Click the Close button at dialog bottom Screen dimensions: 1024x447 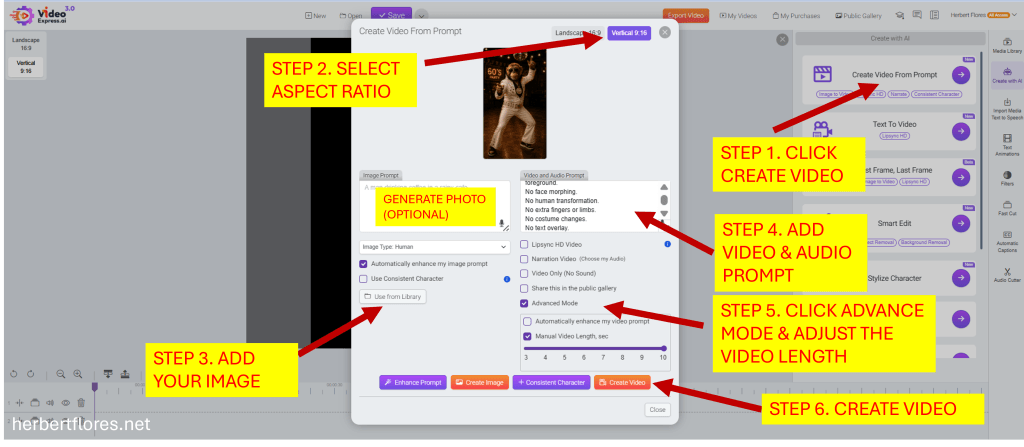point(657,410)
